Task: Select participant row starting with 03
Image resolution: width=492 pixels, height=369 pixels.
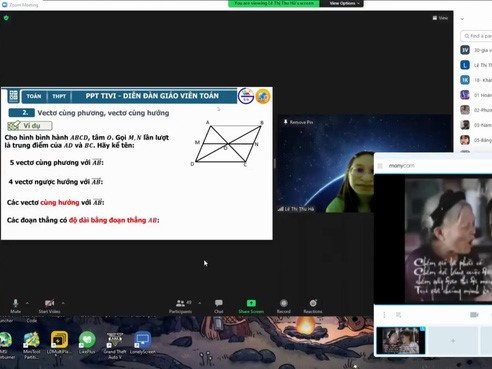Action: point(476,125)
